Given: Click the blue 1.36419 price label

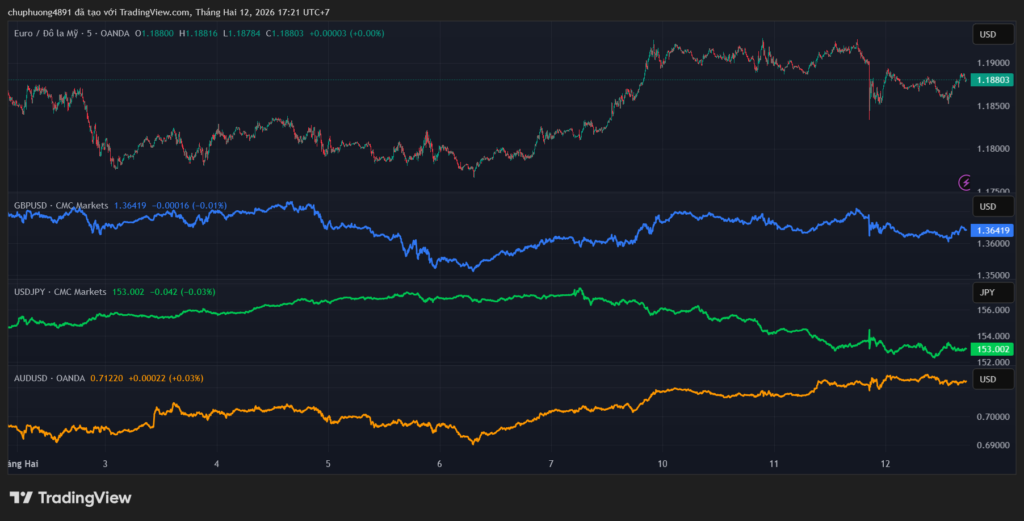Looking at the screenshot, I should pyautogui.click(x=993, y=230).
